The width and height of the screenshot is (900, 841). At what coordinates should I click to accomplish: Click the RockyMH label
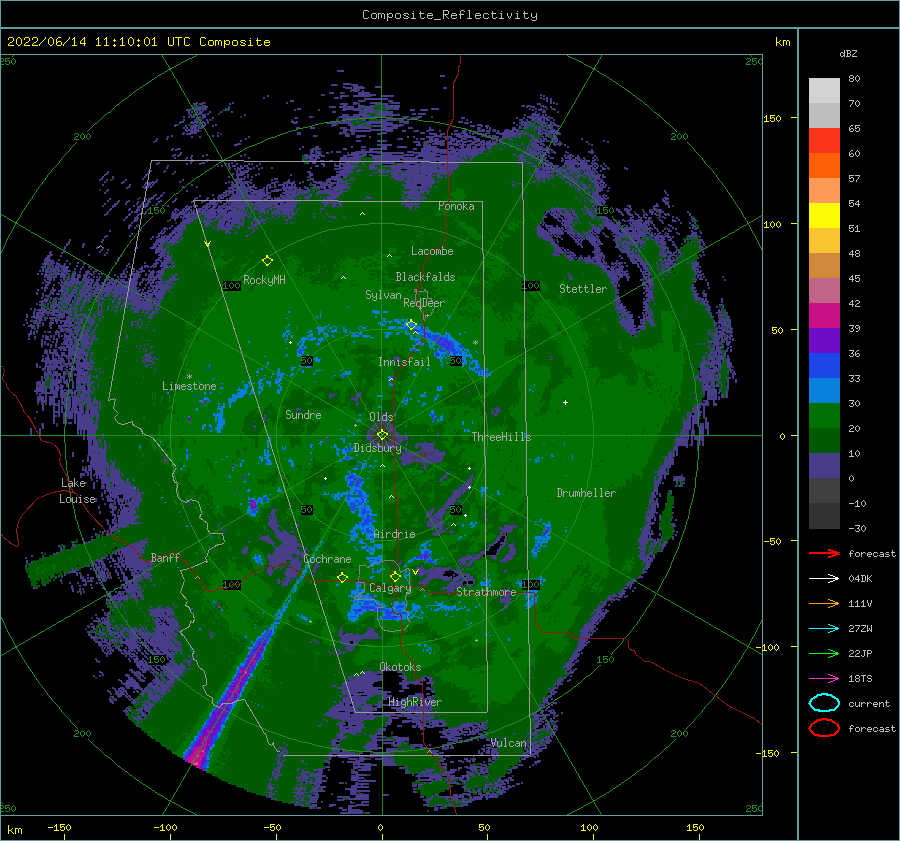click(x=264, y=280)
